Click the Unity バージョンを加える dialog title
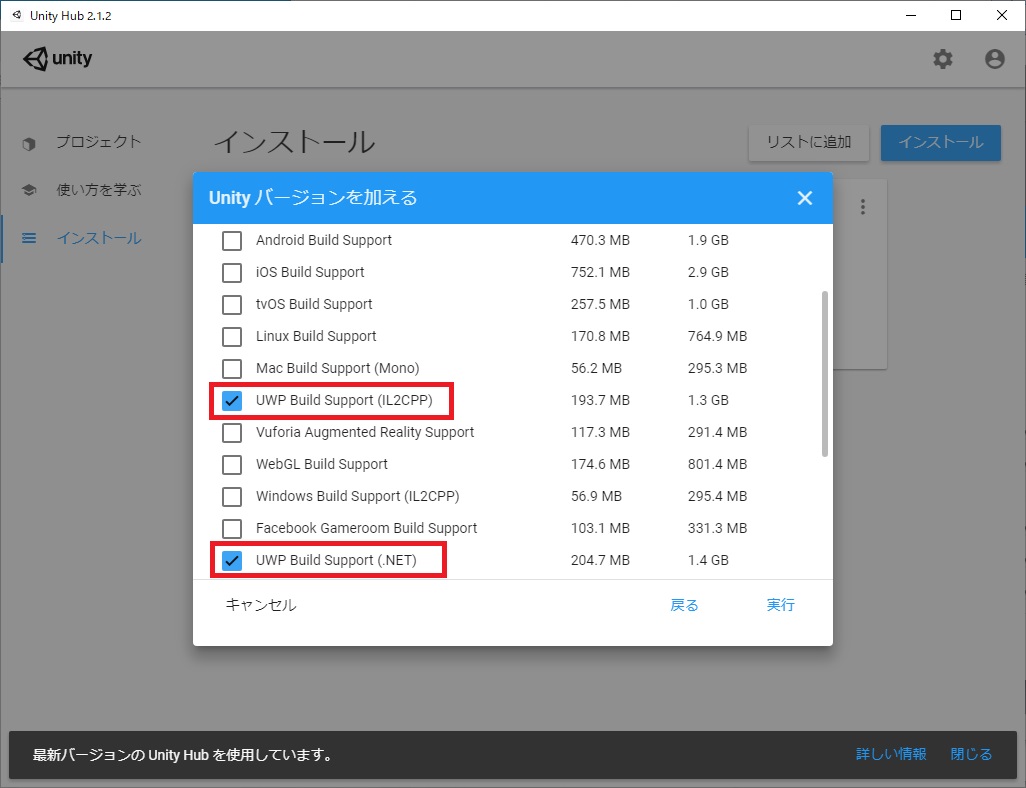 [313, 198]
